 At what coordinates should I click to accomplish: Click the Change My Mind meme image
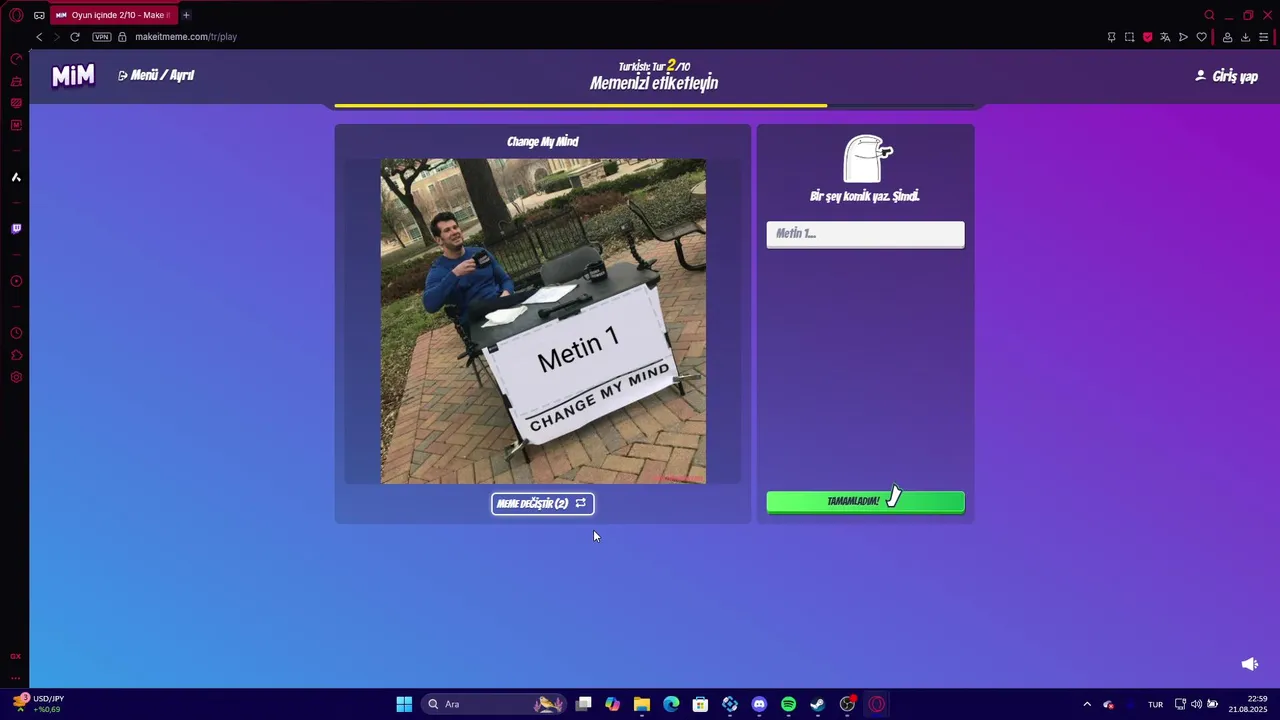[543, 321]
